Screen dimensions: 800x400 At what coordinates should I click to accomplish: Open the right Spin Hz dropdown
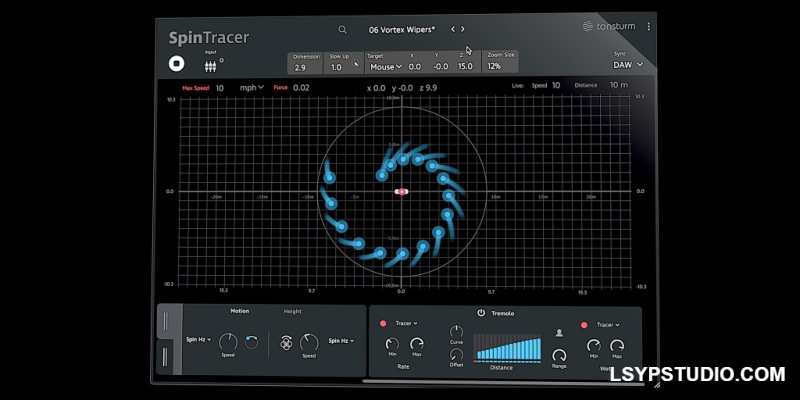click(x=341, y=341)
